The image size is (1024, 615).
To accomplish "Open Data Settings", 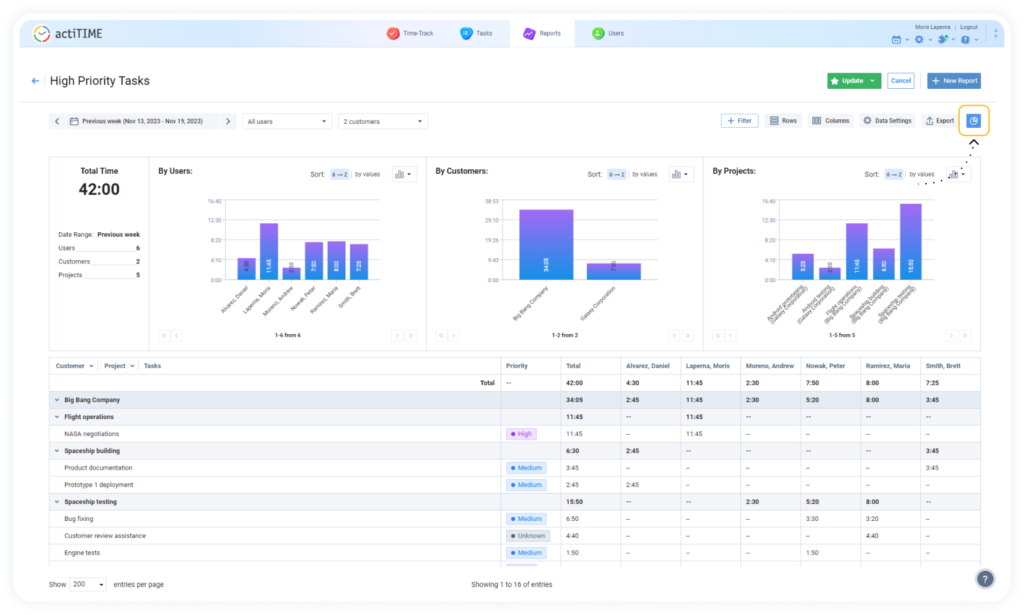I will [x=885, y=120].
